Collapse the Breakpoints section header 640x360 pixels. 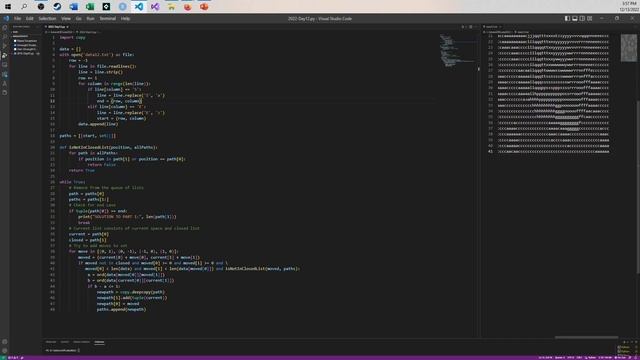(25, 36)
